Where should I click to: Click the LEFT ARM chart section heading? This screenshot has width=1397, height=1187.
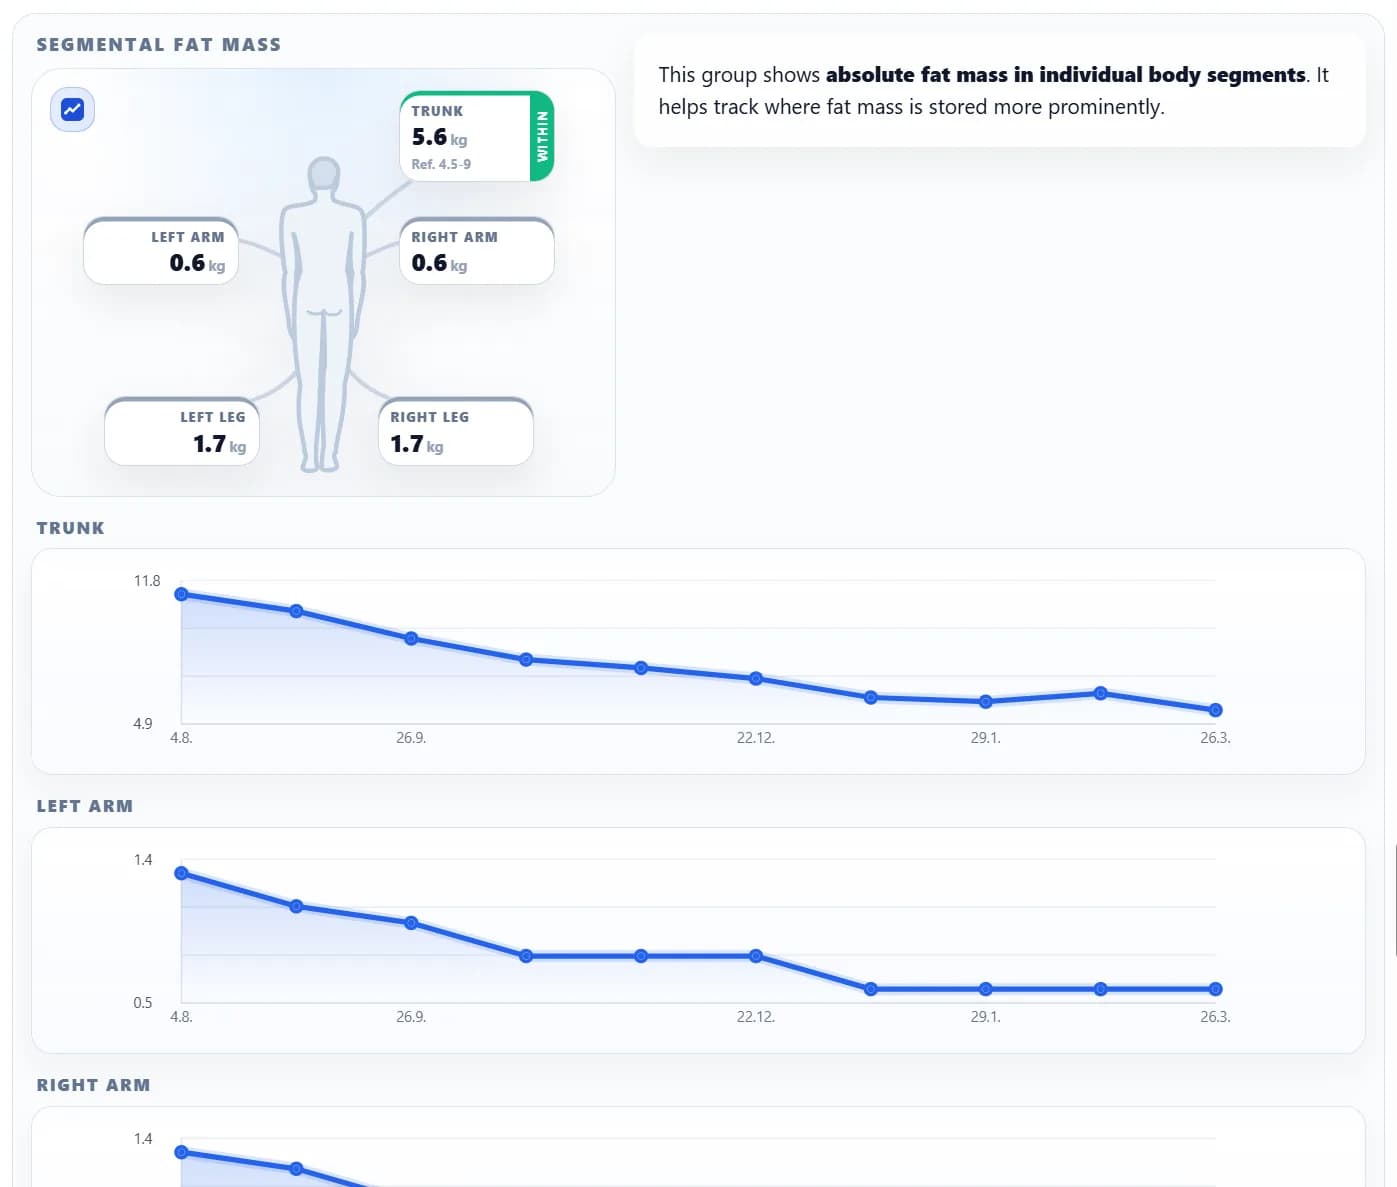point(85,806)
